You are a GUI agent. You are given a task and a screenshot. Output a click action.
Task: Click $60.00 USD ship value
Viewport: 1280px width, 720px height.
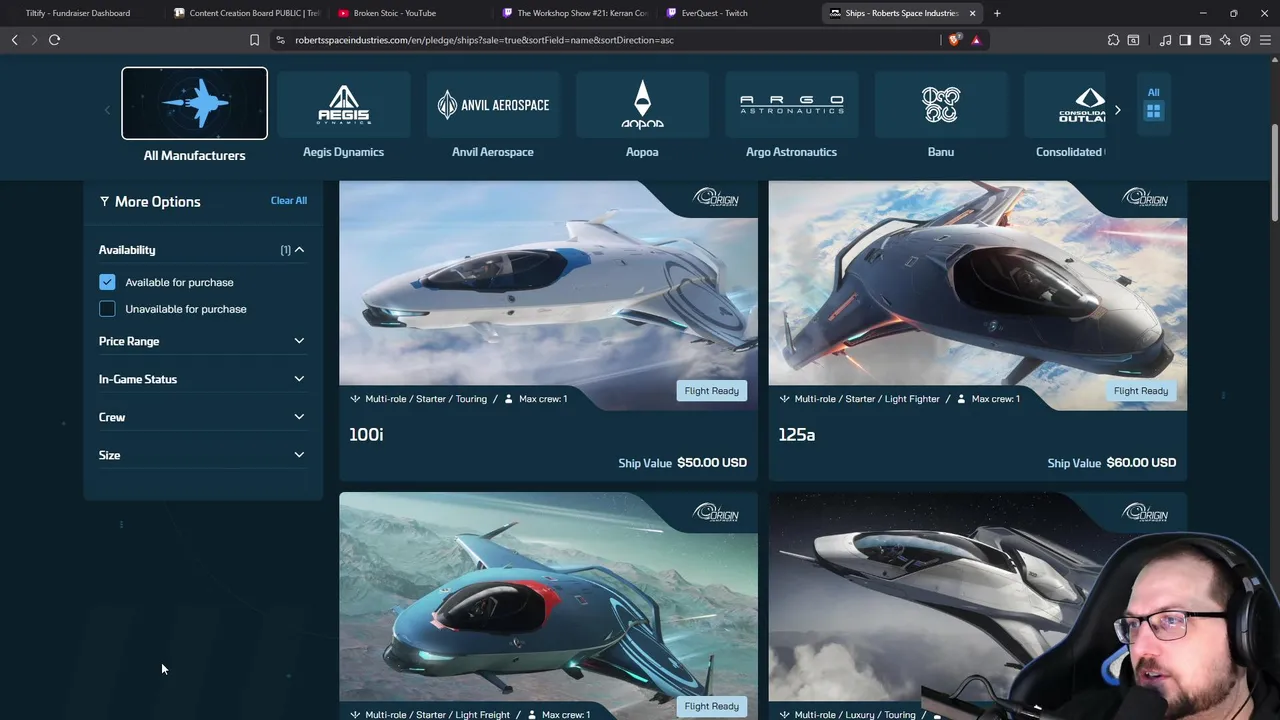1141,463
